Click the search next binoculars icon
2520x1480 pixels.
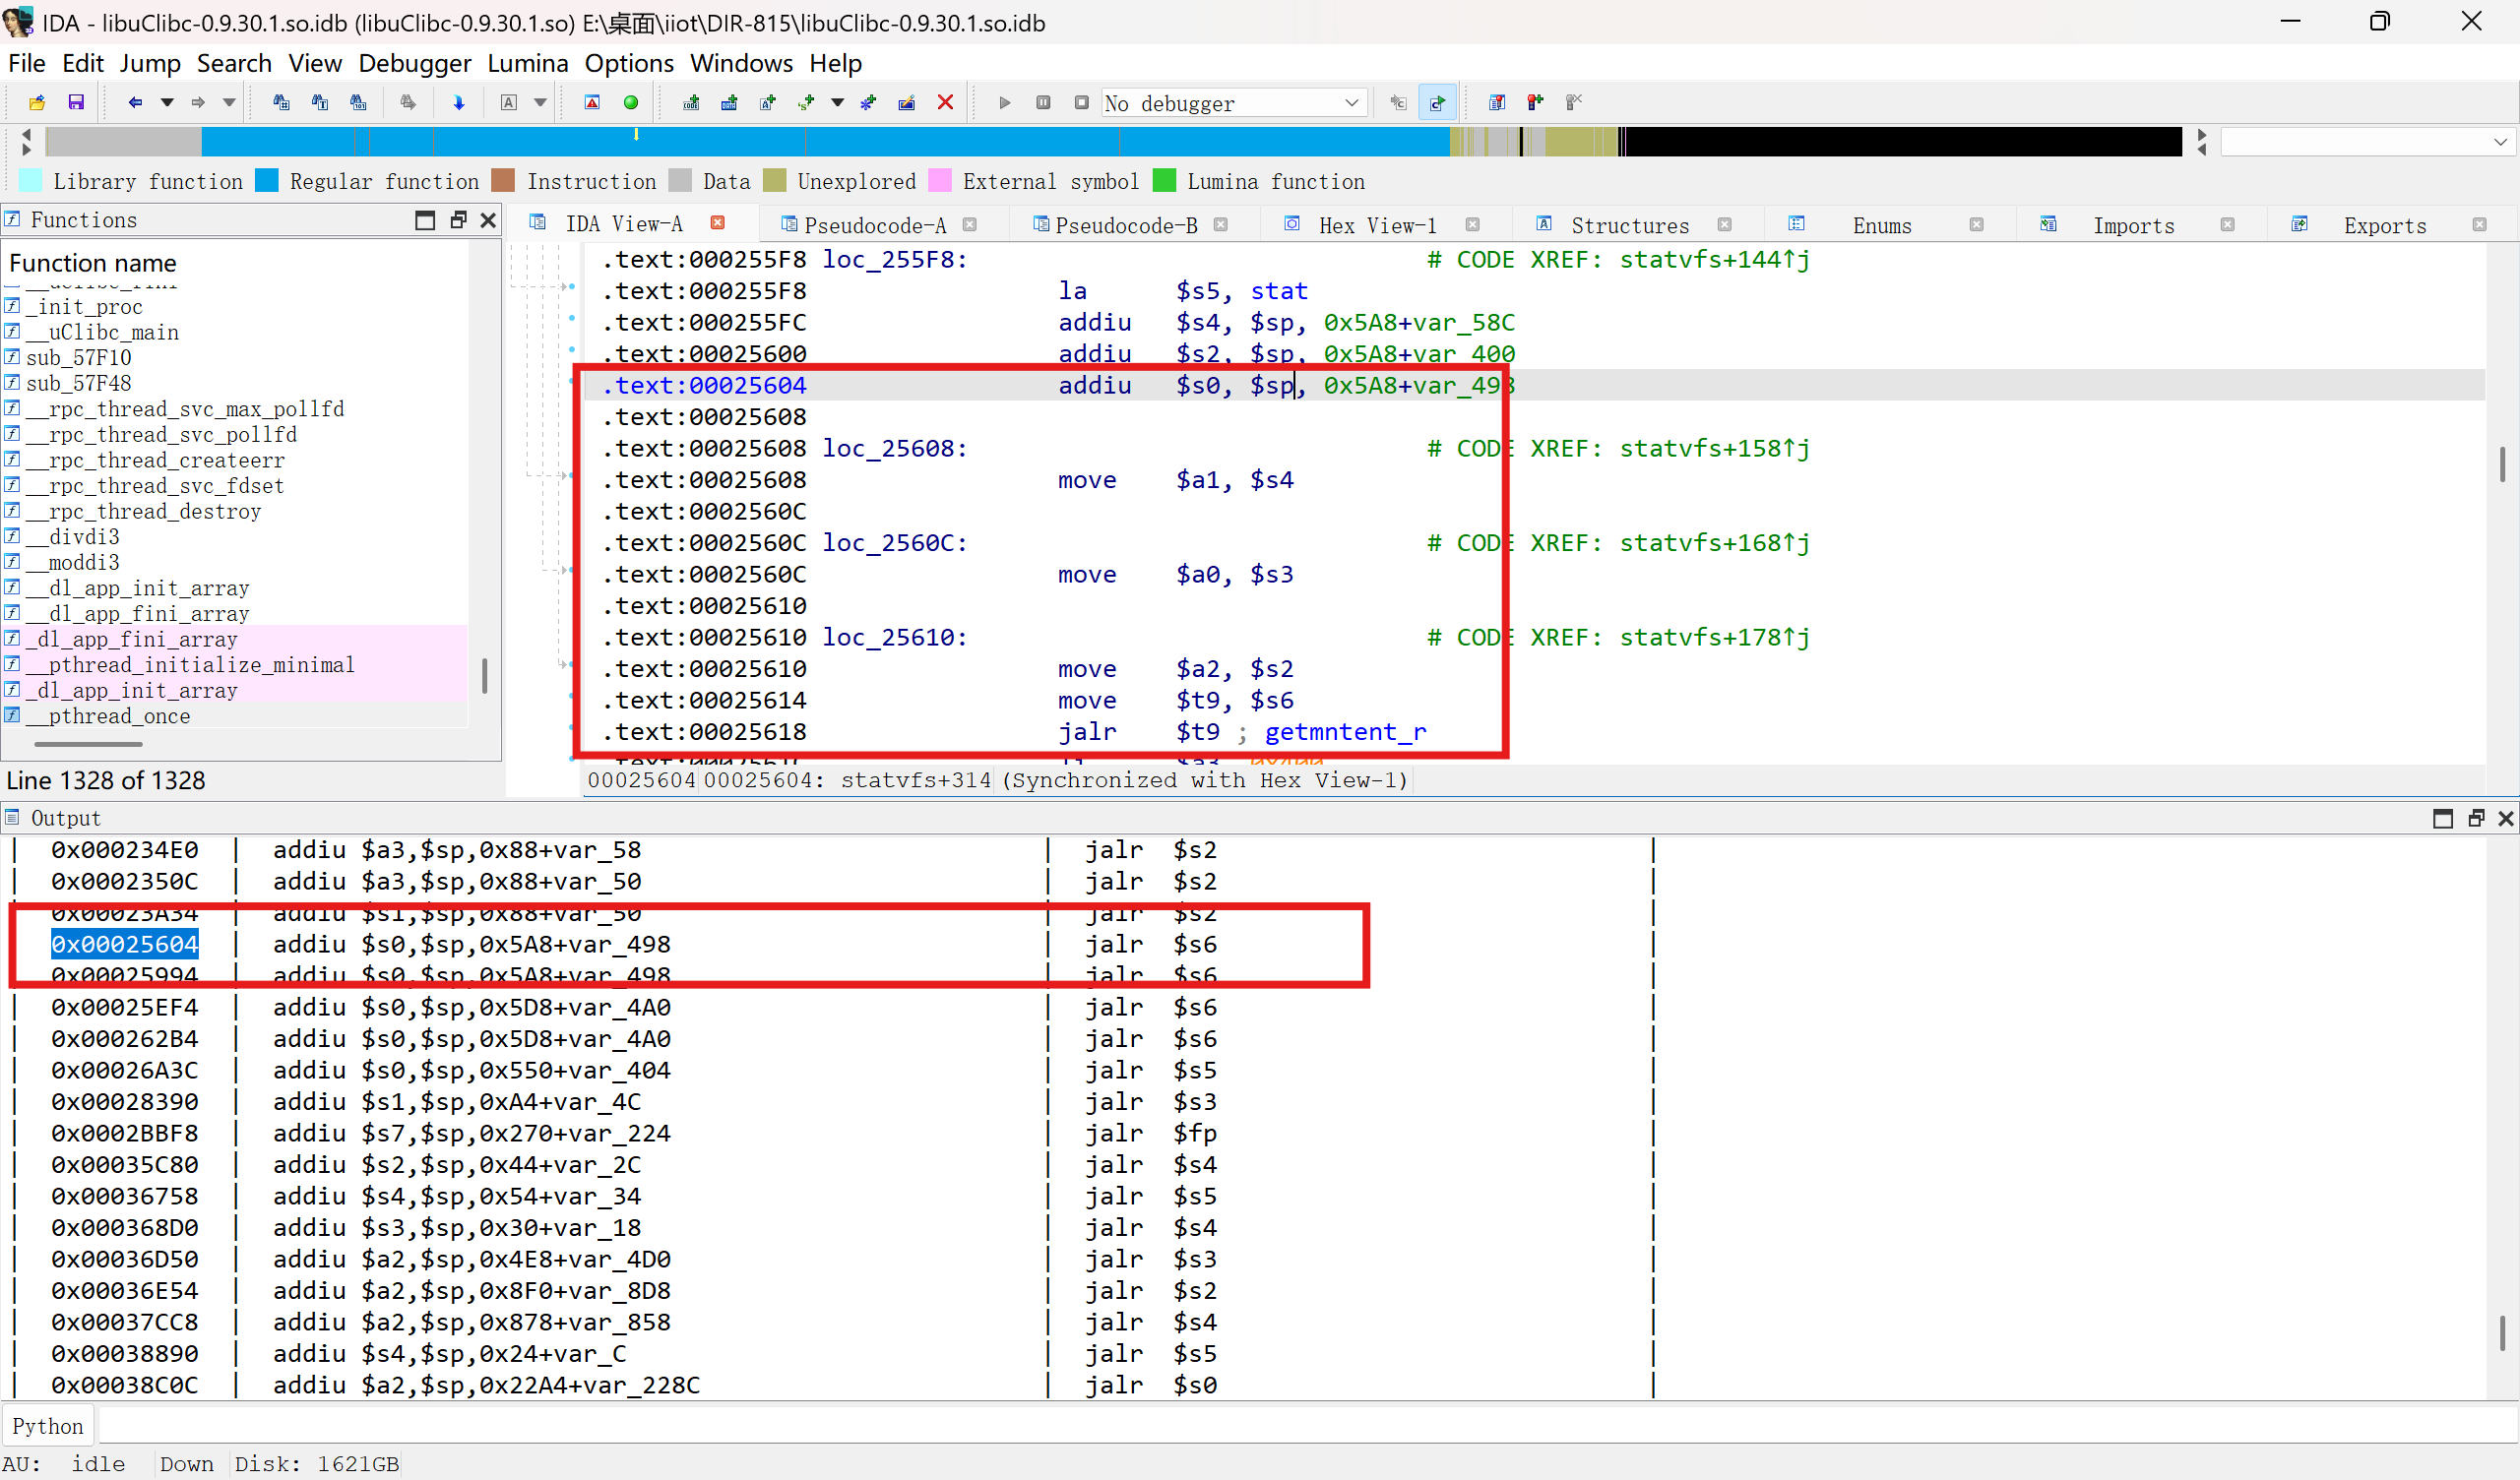408,102
